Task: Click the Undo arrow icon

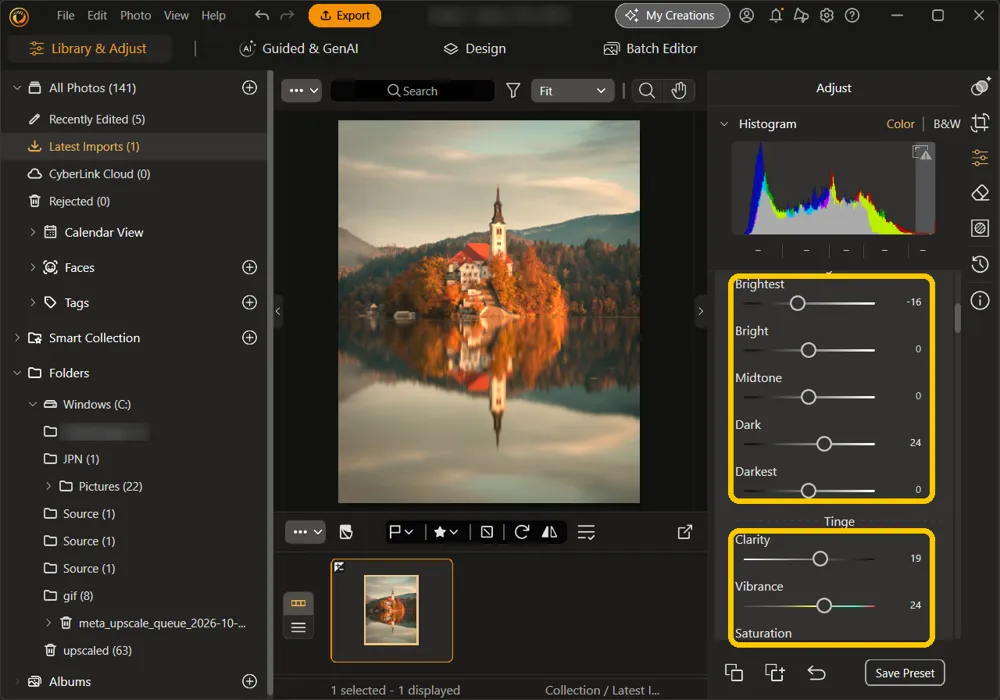Action: tap(261, 15)
